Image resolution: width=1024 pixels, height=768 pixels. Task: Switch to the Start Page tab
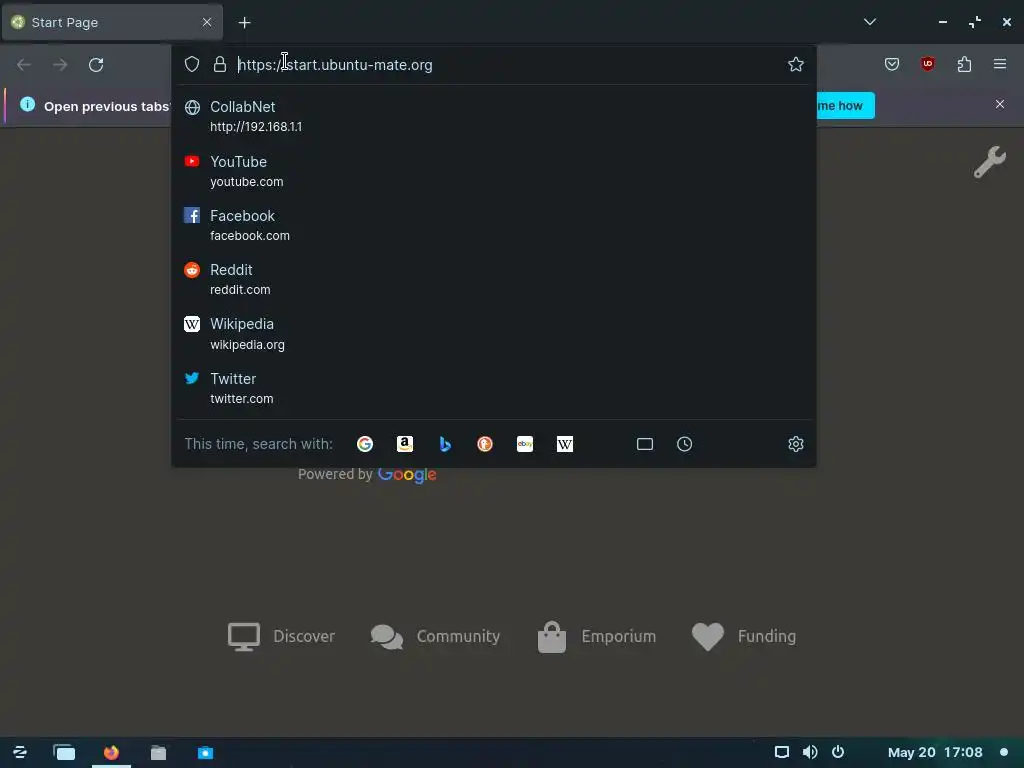pyautogui.click(x=112, y=22)
